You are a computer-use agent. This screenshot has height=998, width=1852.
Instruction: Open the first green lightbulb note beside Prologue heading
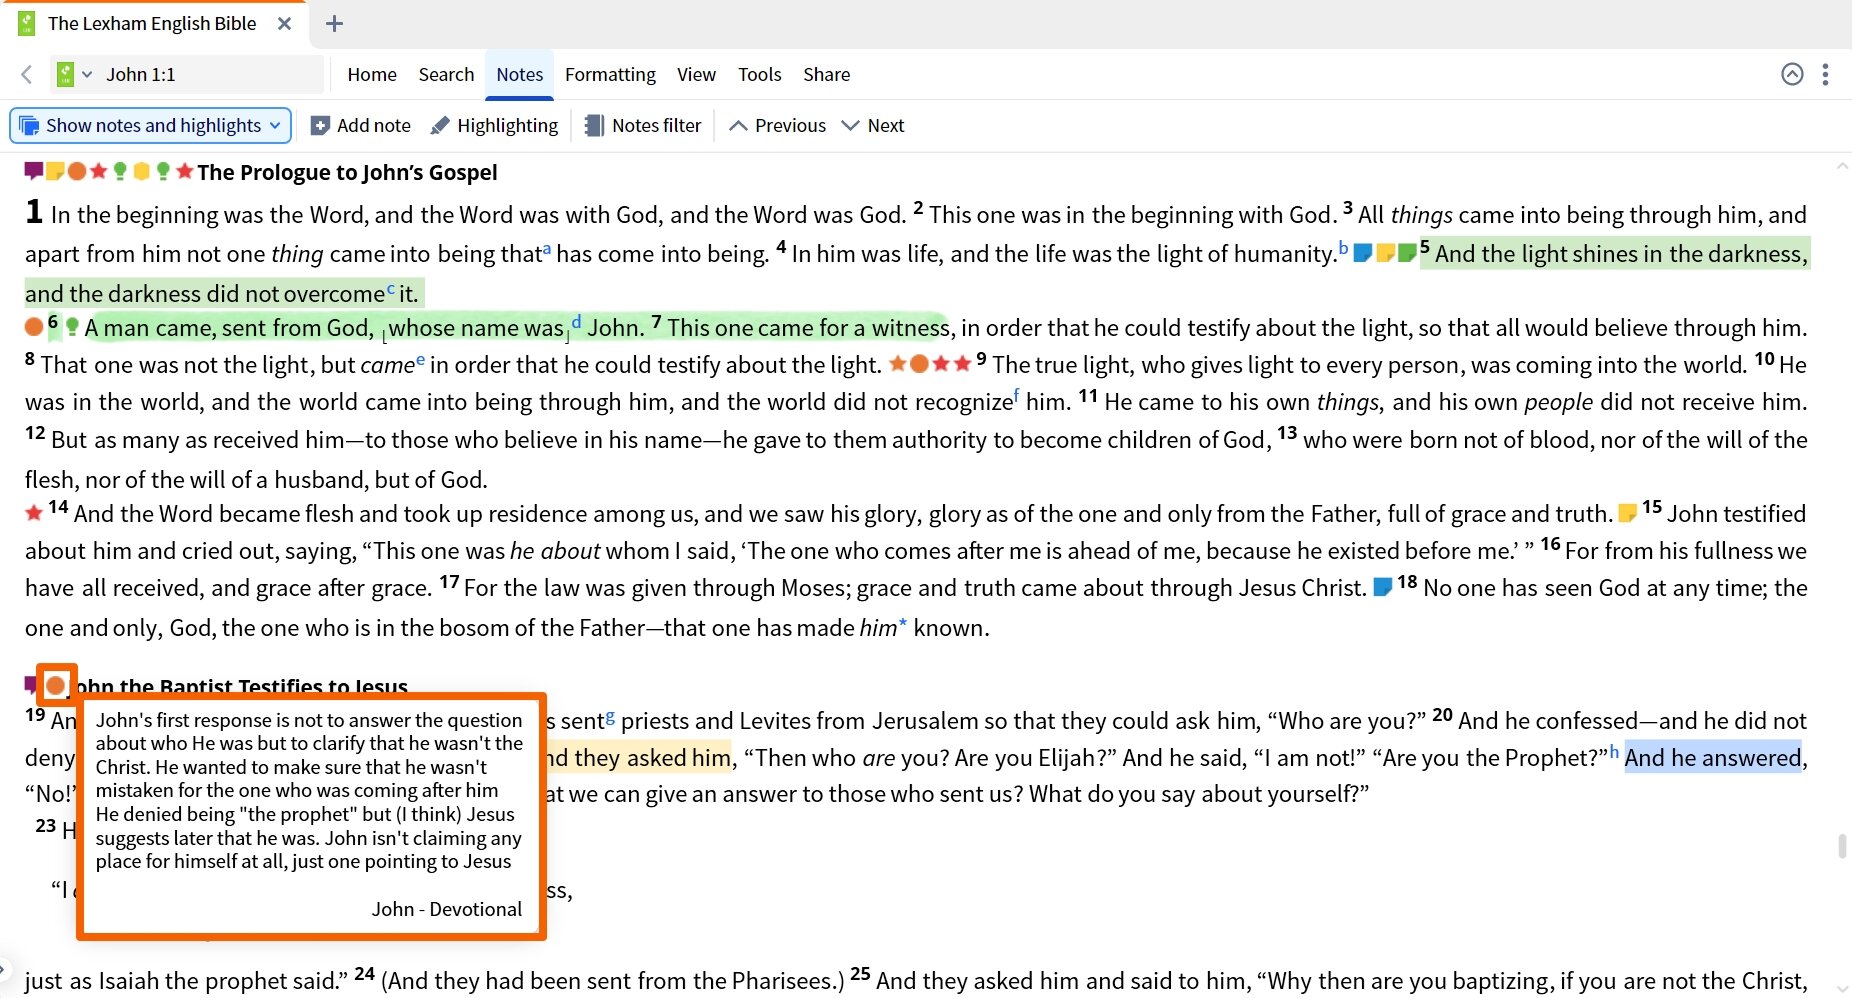click(x=120, y=171)
